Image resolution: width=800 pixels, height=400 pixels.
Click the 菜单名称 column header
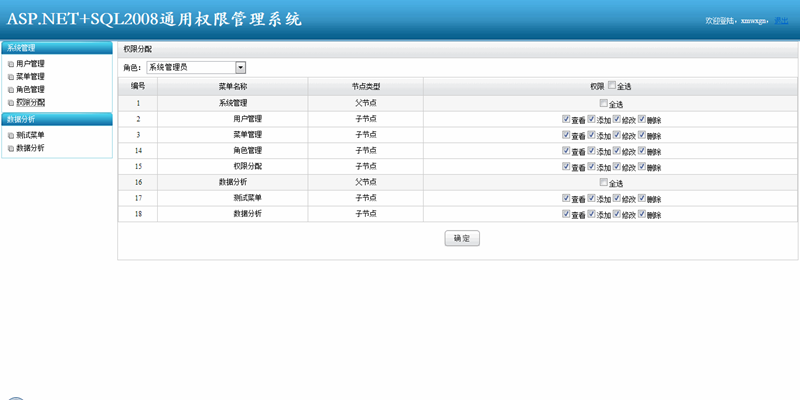point(233,86)
